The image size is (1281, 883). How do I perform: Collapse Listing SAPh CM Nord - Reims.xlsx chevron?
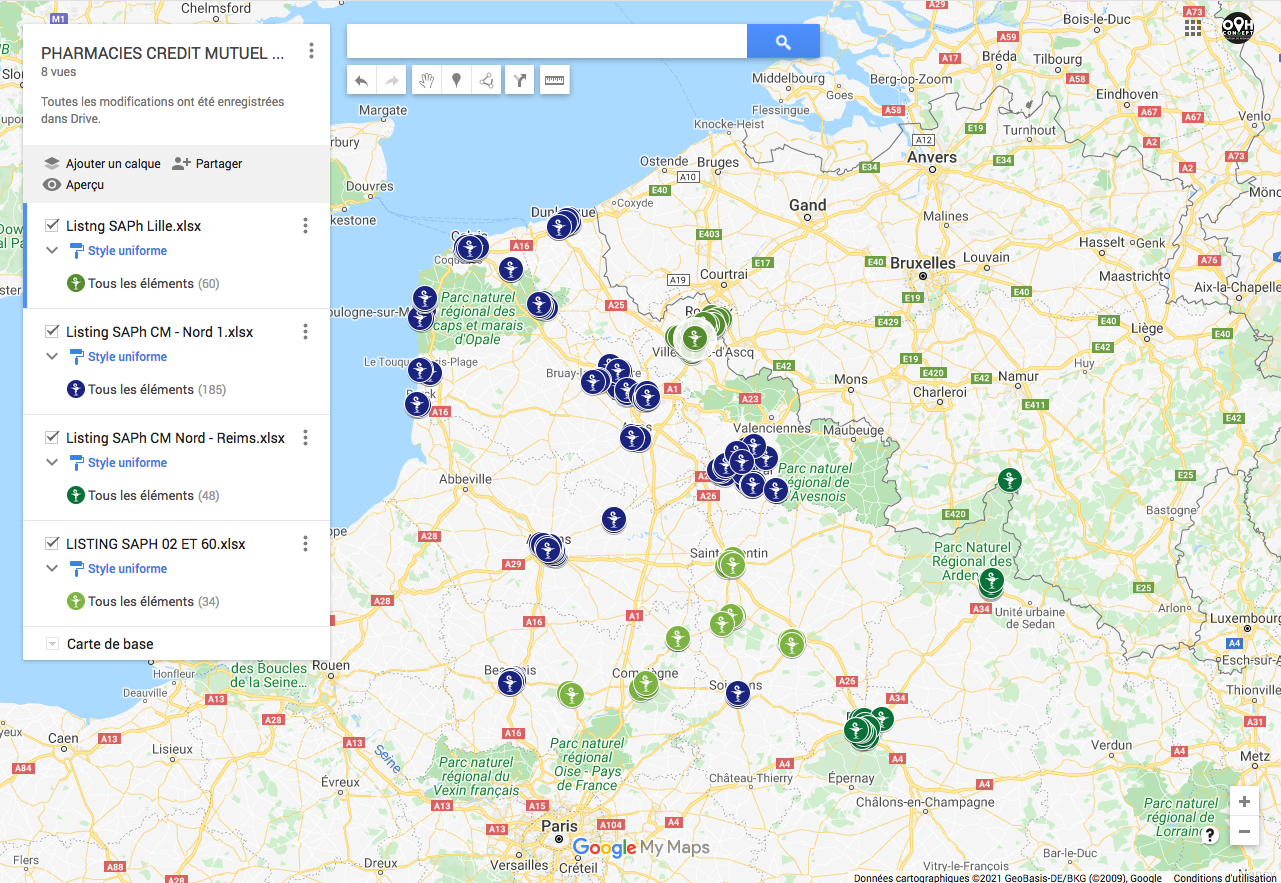tap(52, 463)
